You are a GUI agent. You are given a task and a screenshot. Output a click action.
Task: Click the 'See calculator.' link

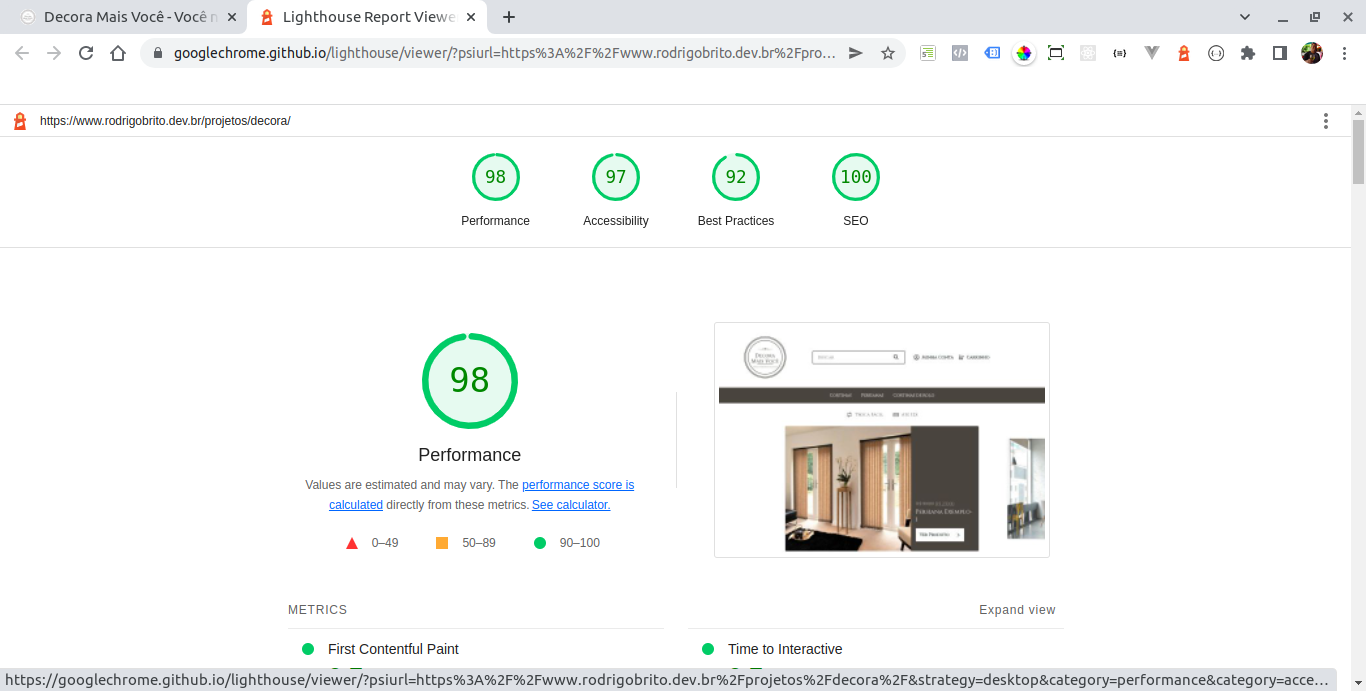pos(570,505)
